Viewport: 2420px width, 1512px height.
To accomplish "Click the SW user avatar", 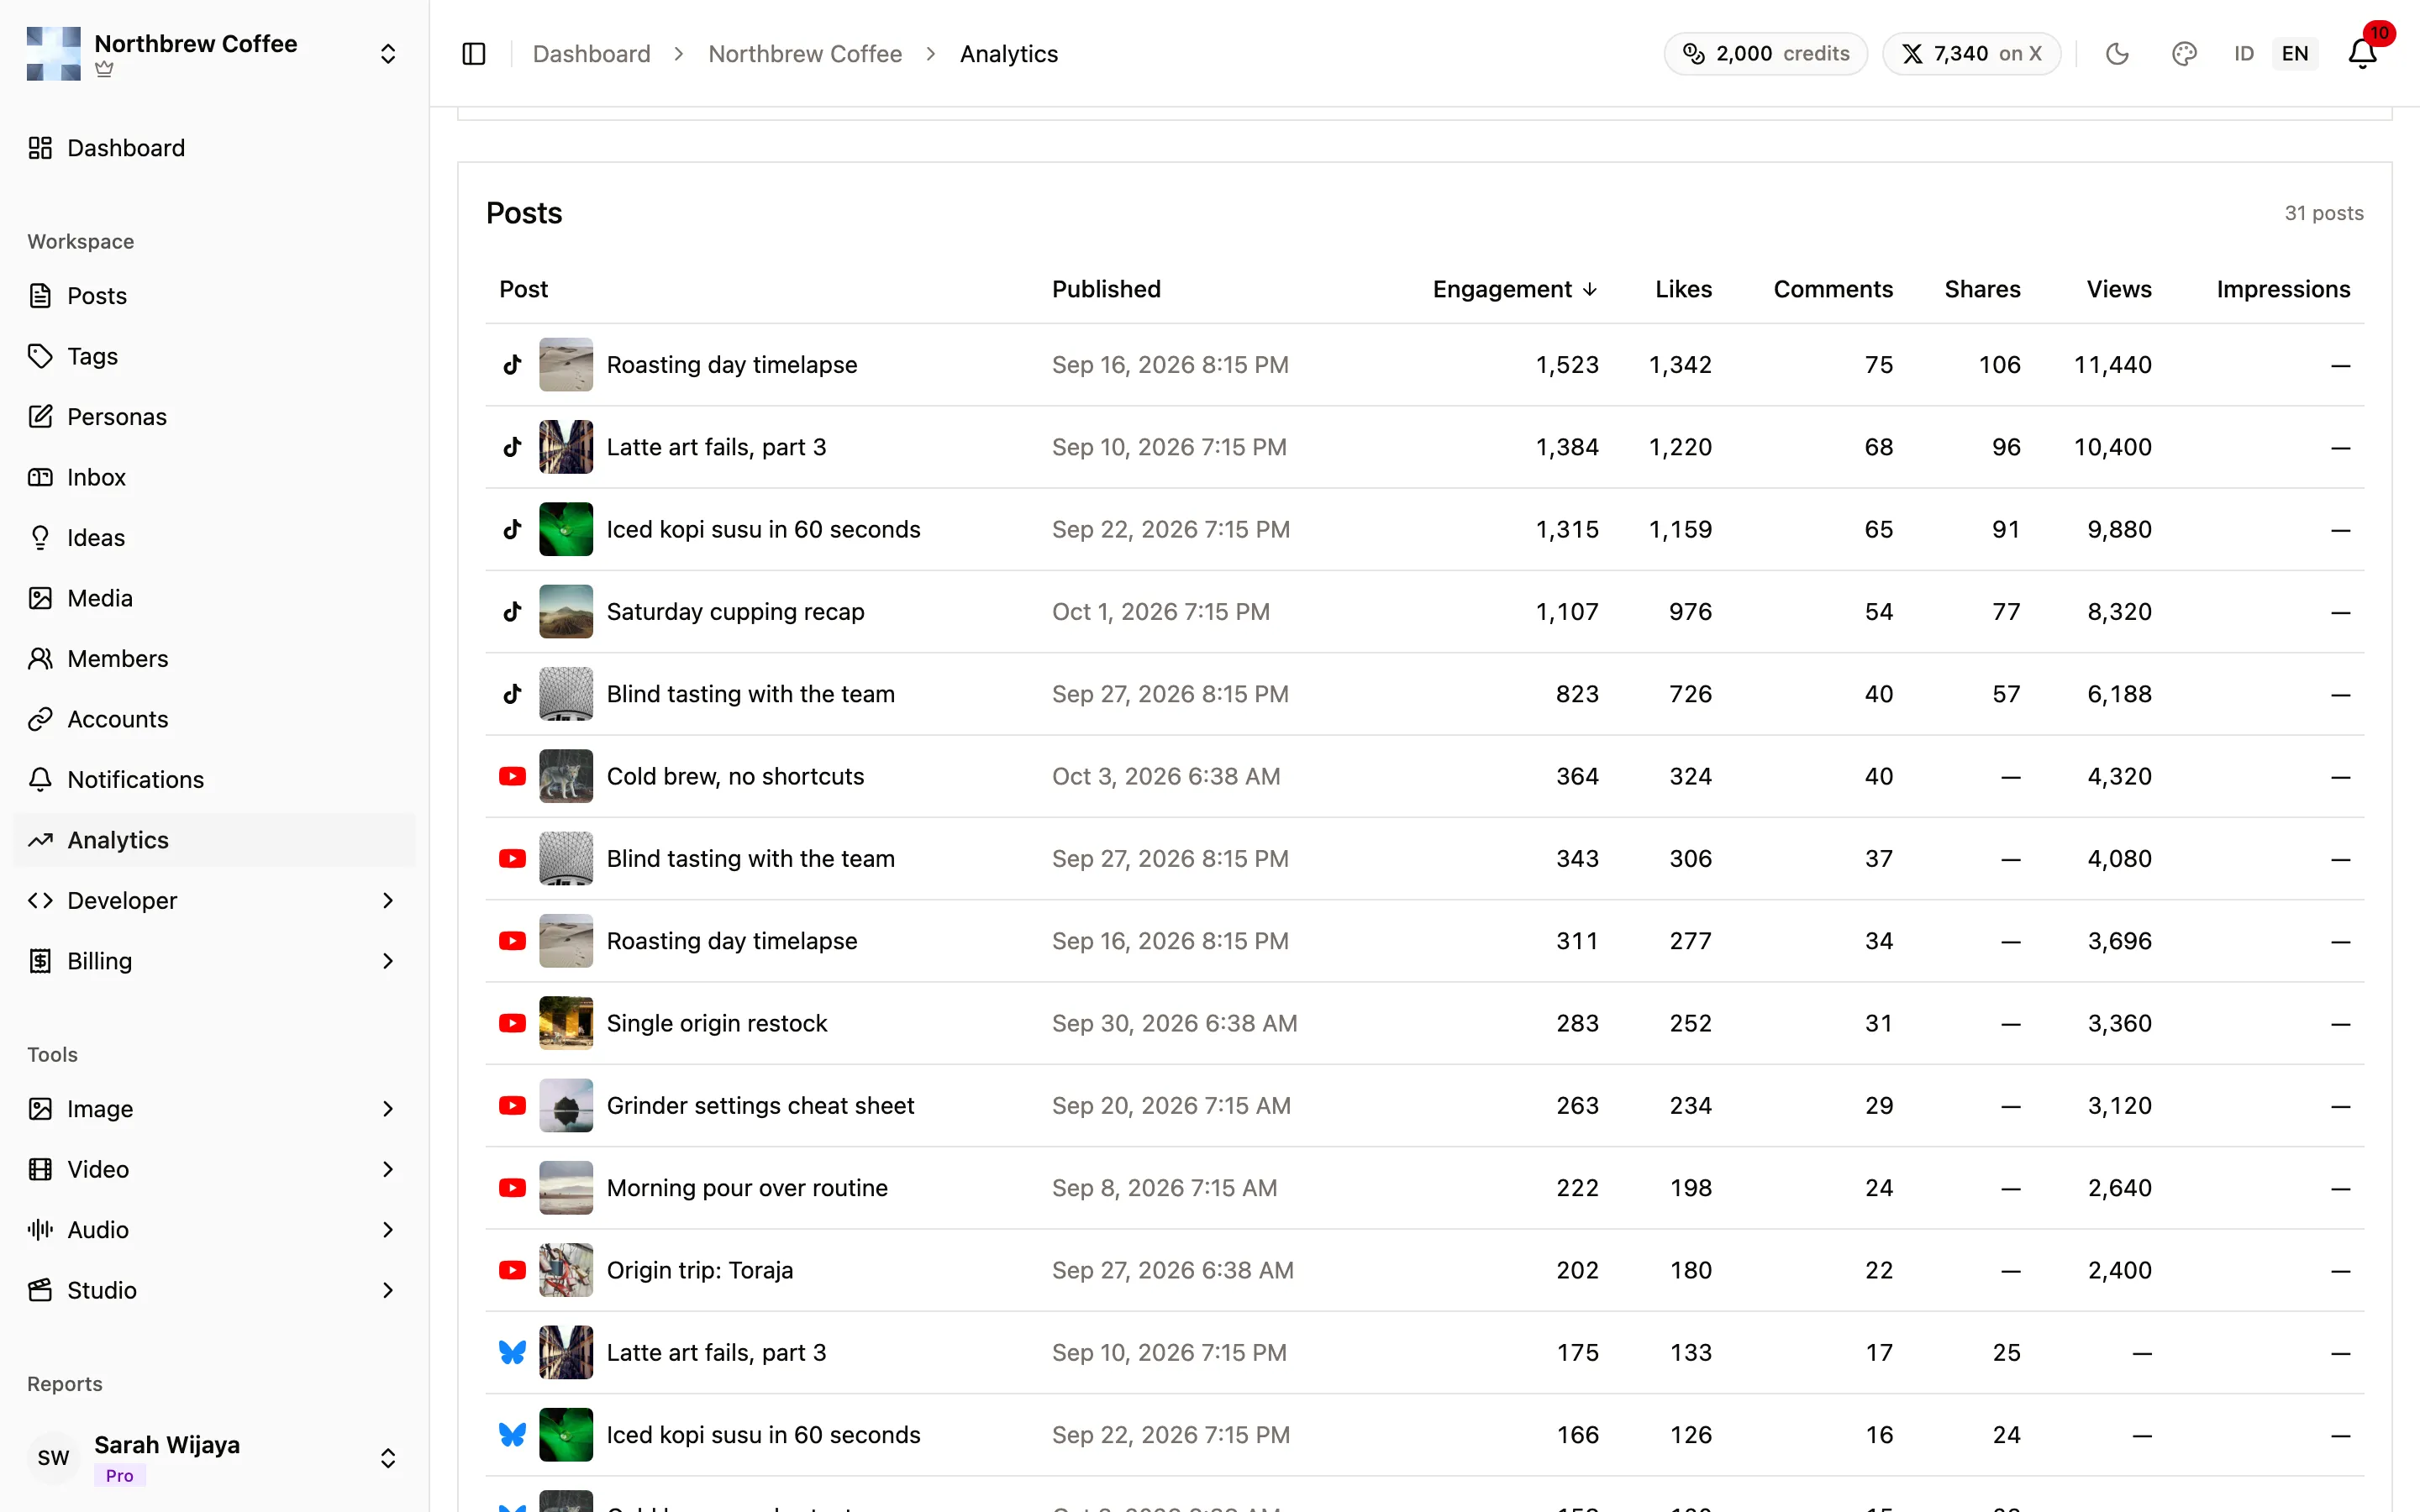I will [53, 1458].
